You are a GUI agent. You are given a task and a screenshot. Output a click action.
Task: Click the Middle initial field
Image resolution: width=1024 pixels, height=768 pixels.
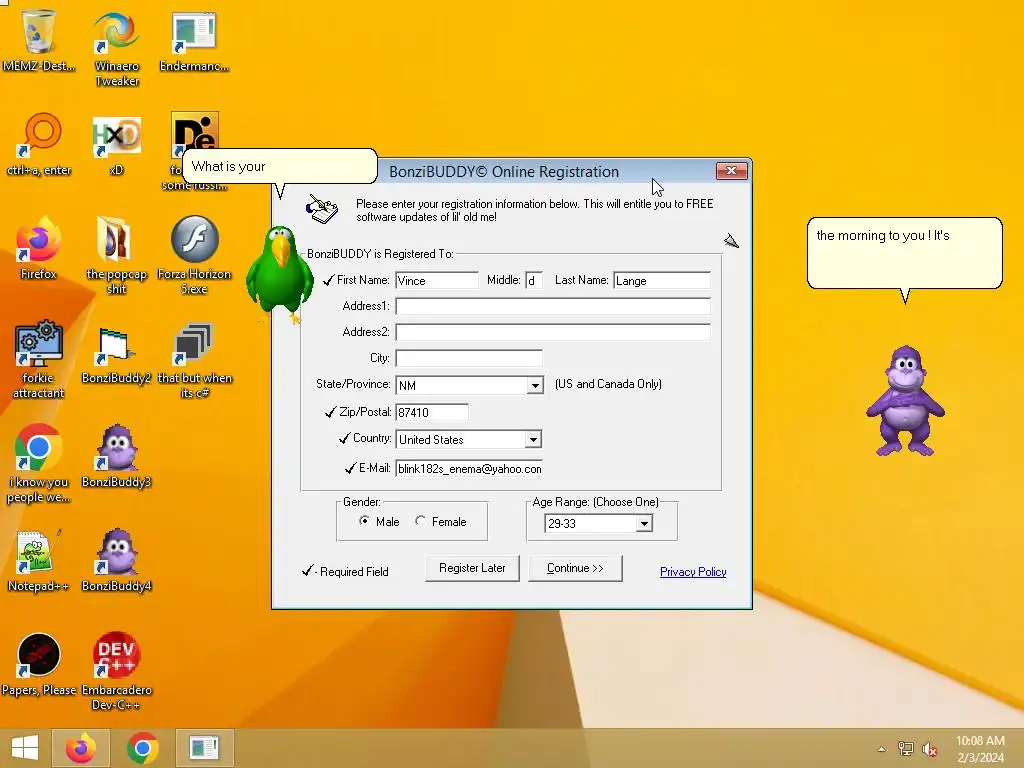pyautogui.click(x=534, y=280)
